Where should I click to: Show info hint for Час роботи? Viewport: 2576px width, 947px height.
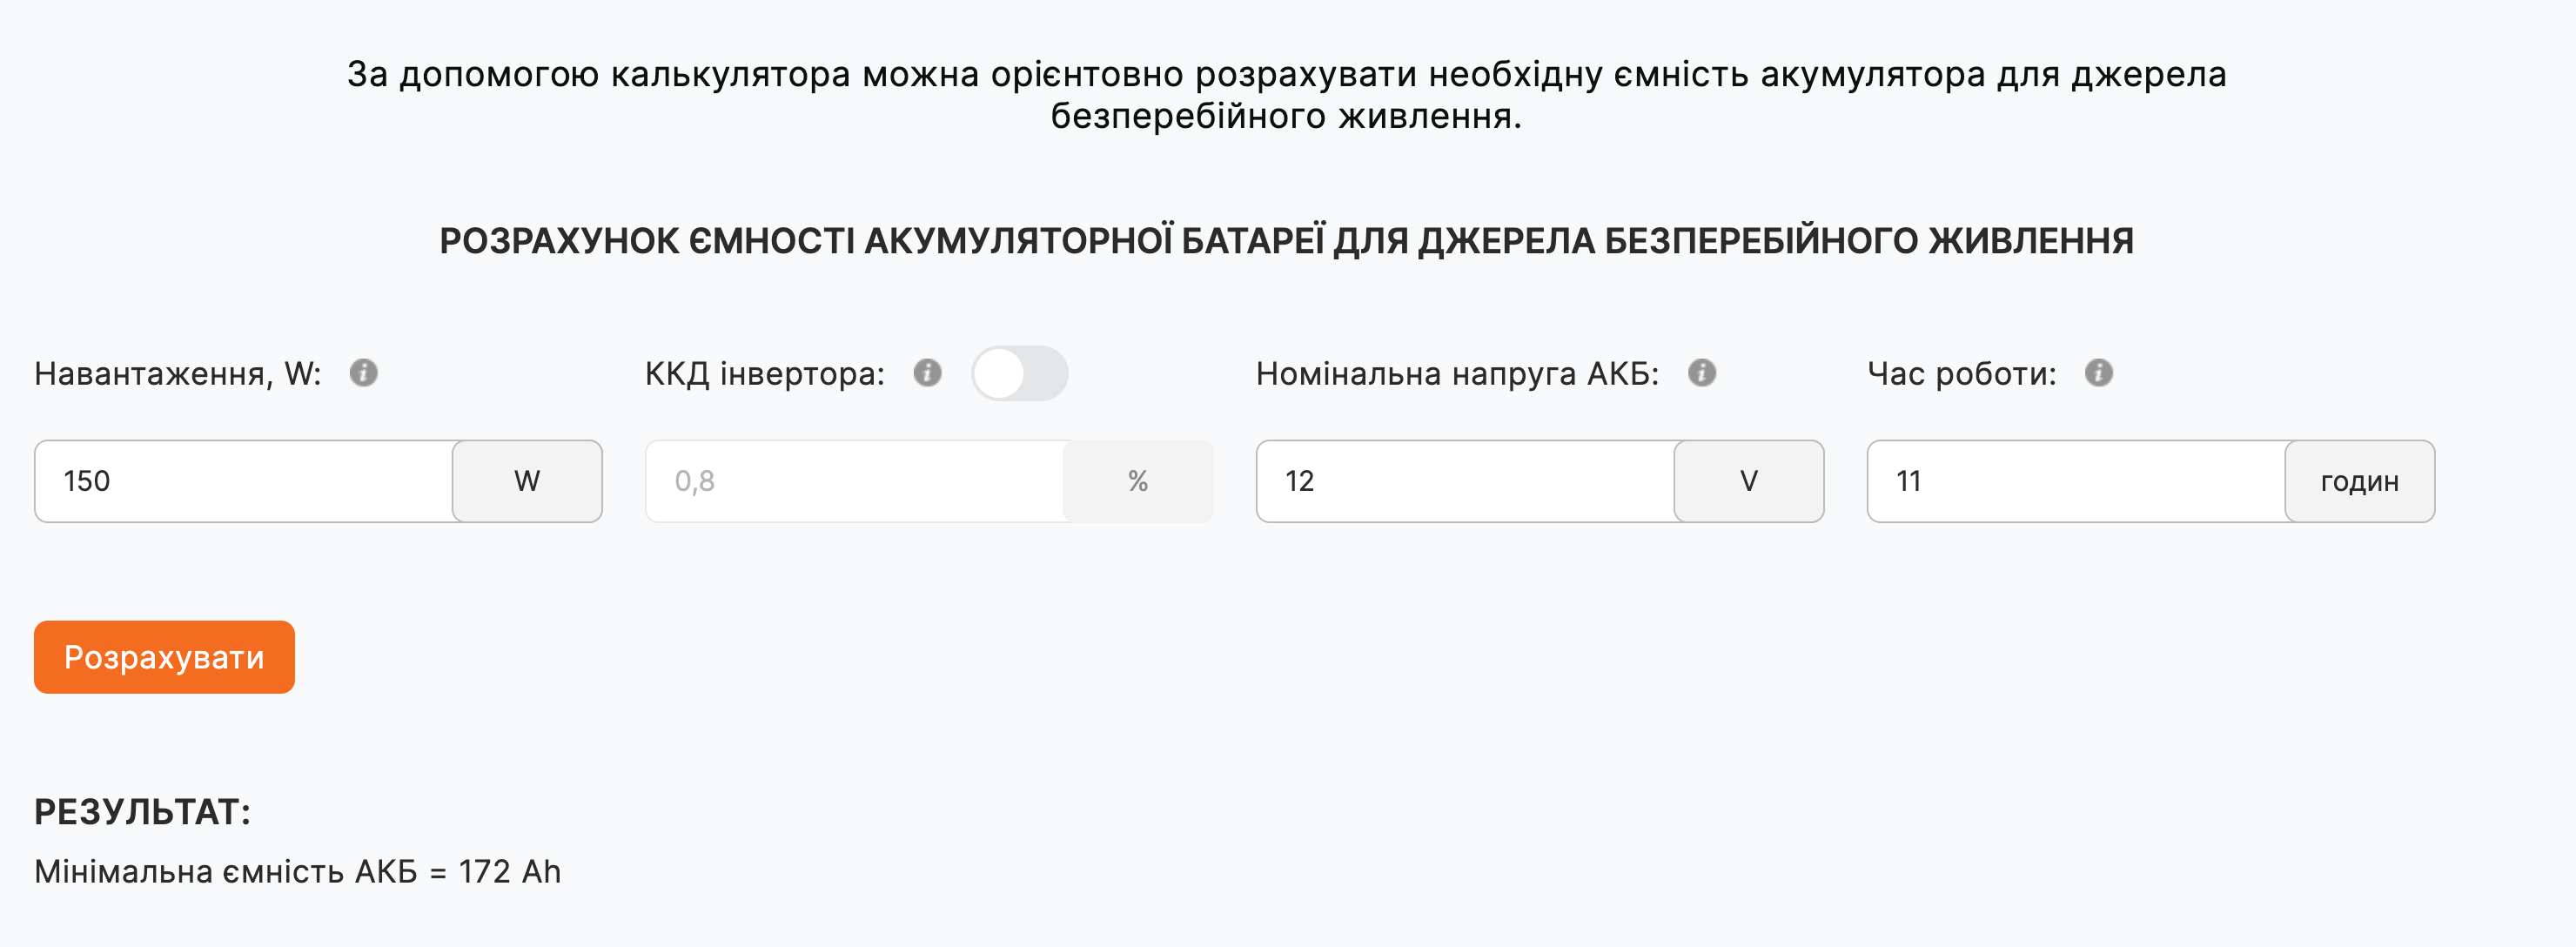click(2098, 373)
